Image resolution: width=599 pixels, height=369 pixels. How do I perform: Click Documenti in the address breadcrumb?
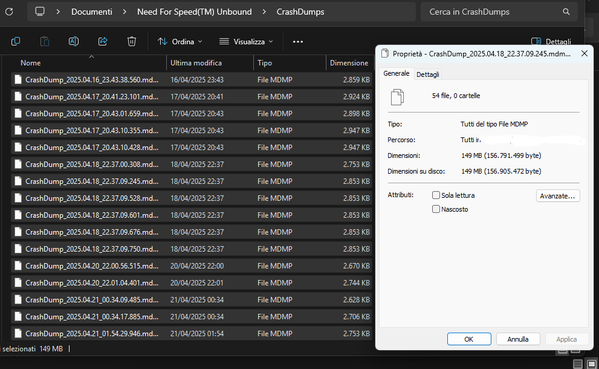click(x=92, y=12)
